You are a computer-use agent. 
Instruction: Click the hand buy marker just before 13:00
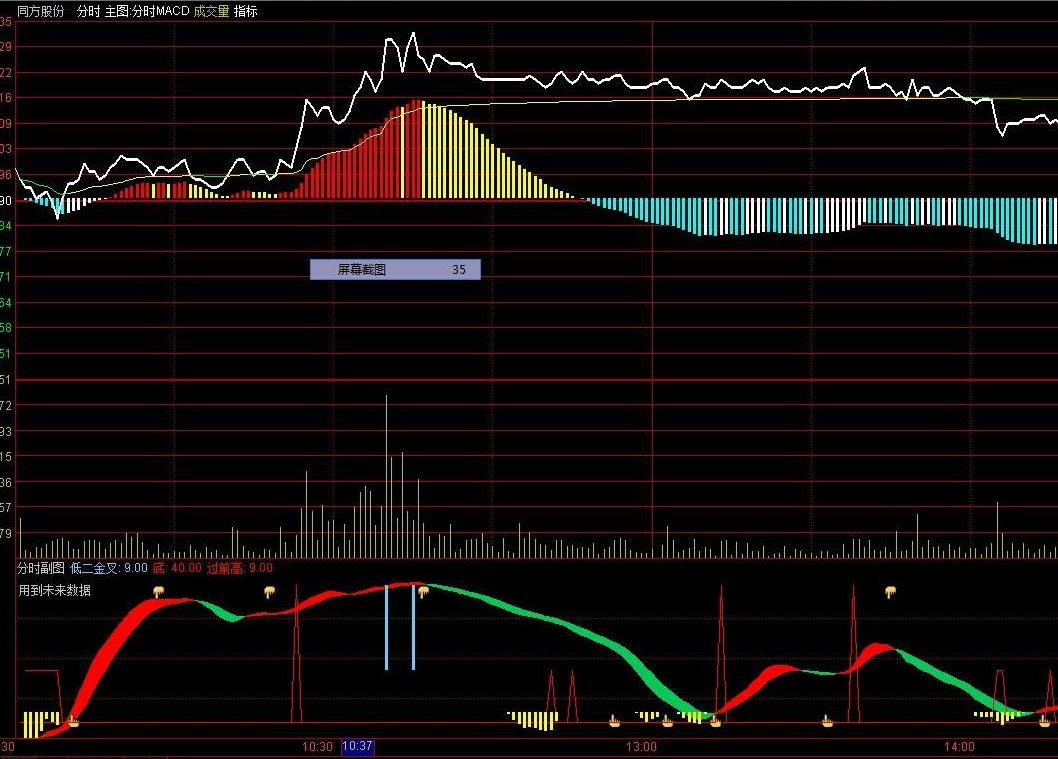(x=615, y=721)
